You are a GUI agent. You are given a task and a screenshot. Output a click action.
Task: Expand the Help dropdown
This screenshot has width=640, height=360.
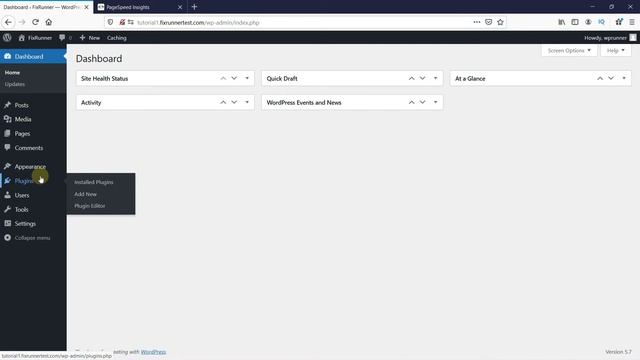616,51
